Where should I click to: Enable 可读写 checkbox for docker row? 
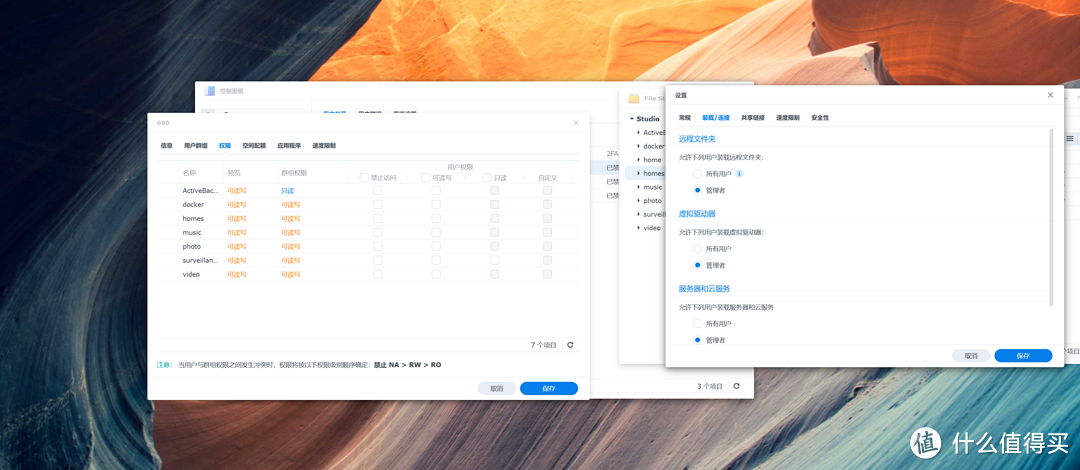click(436, 204)
